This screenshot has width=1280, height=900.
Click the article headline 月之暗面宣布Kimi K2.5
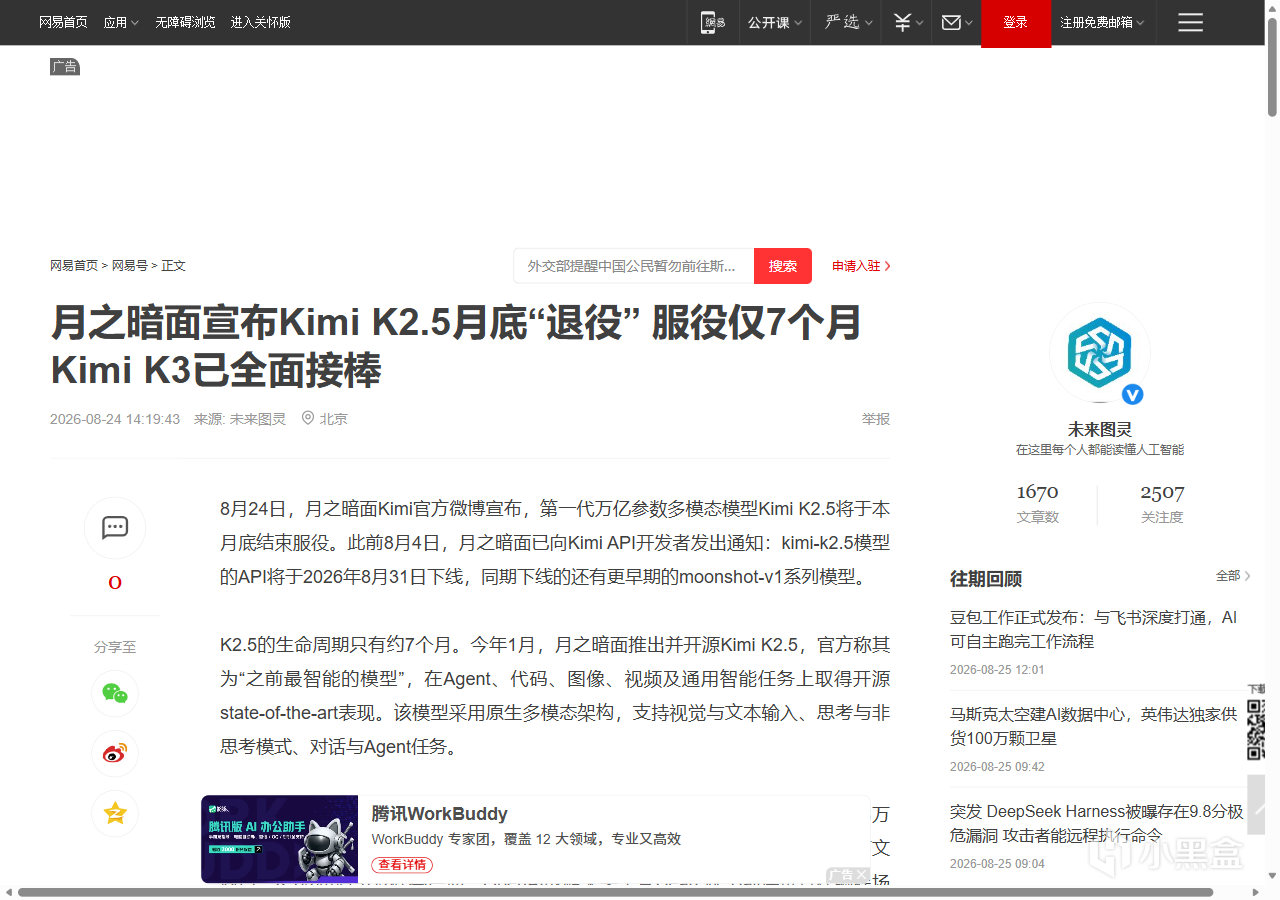tap(456, 347)
